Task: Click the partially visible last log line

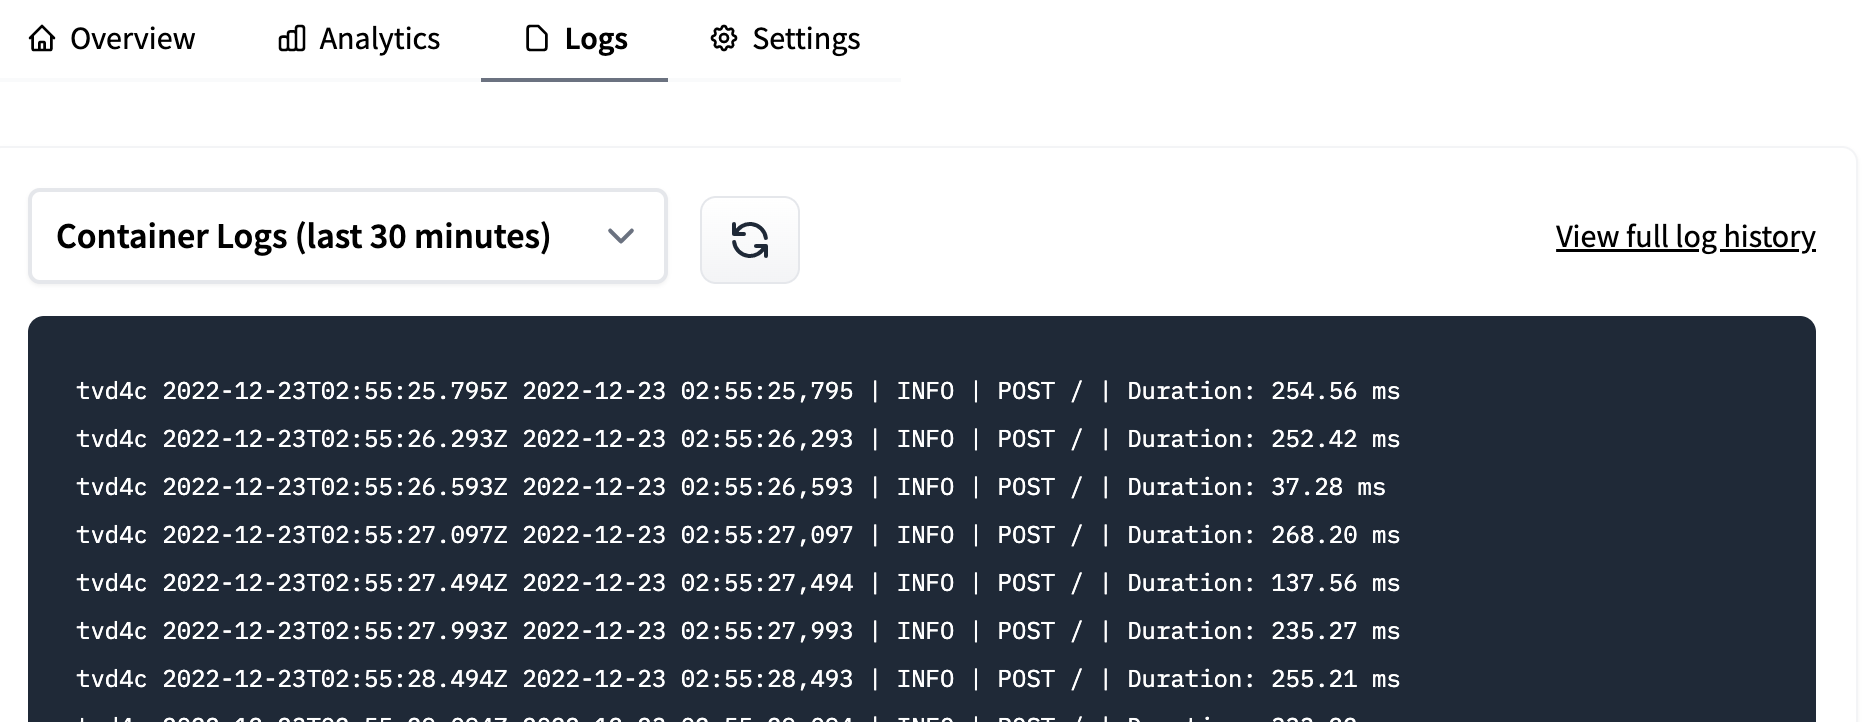Action: (x=737, y=716)
